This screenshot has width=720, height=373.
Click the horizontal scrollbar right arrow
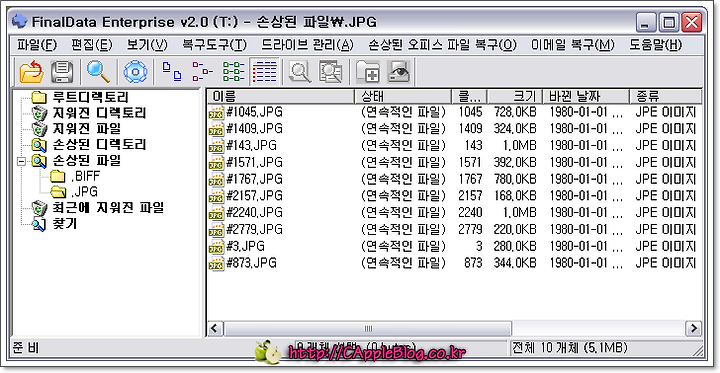tap(693, 328)
